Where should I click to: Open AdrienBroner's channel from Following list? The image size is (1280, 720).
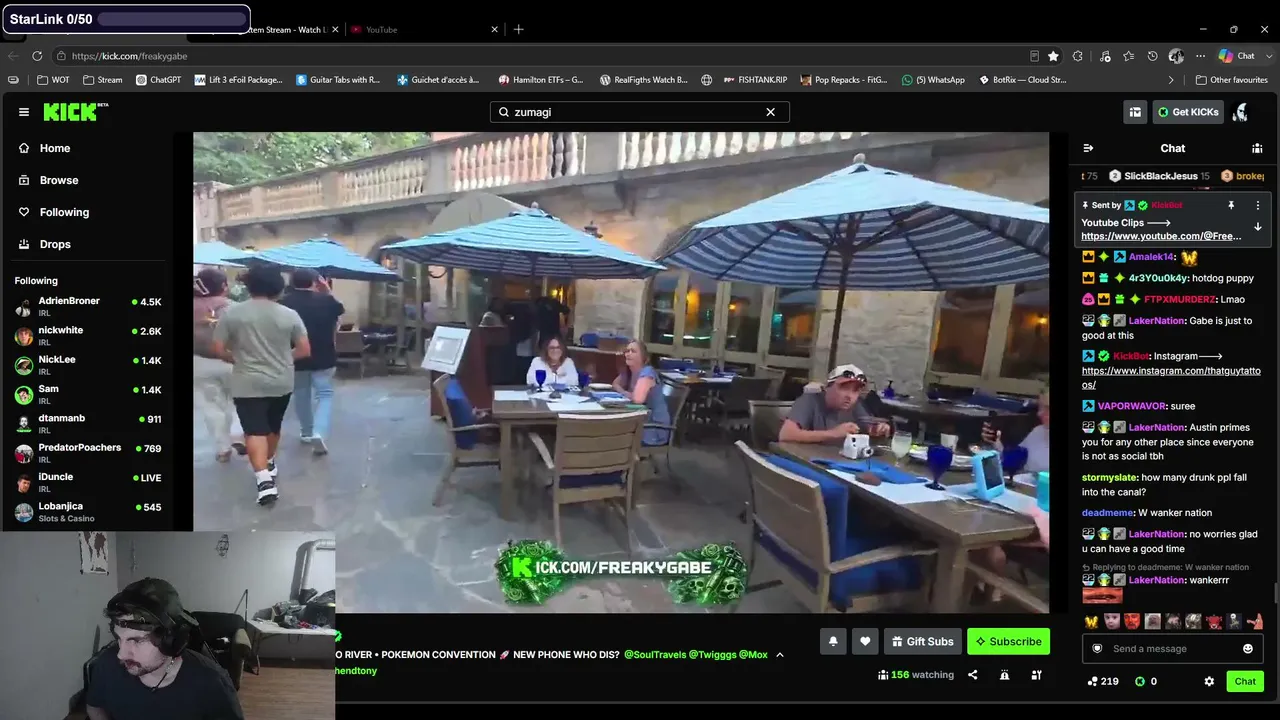coord(88,307)
